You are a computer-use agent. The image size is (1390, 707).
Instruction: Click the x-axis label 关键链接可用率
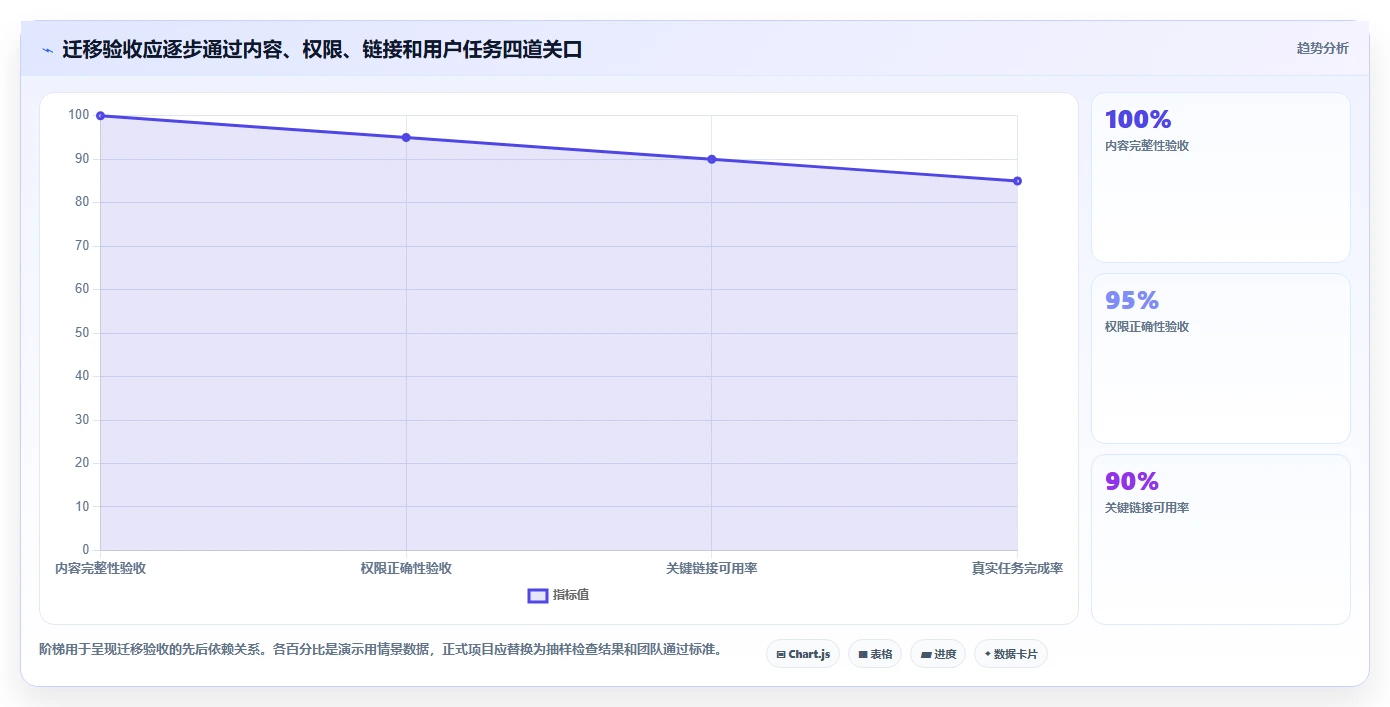pyautogui.click(x=712, y=568)
